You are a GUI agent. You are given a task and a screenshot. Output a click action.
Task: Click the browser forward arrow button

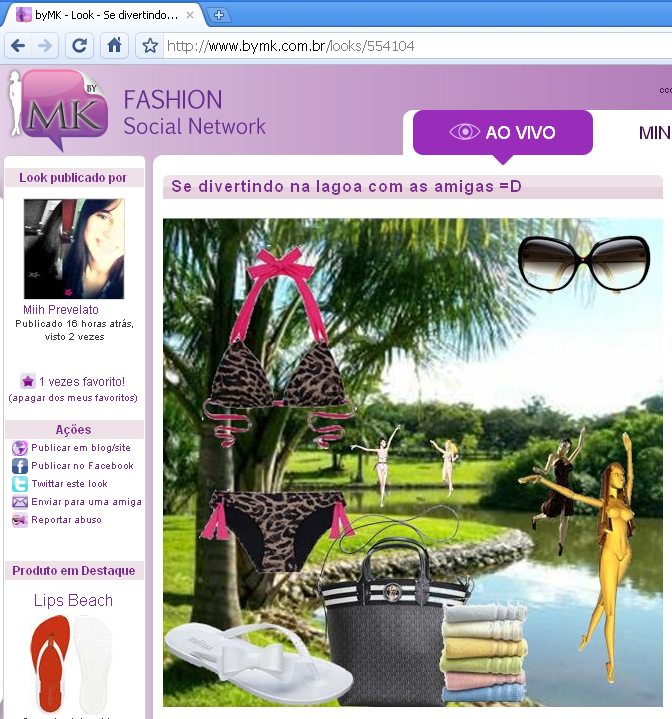coord(45,46)
